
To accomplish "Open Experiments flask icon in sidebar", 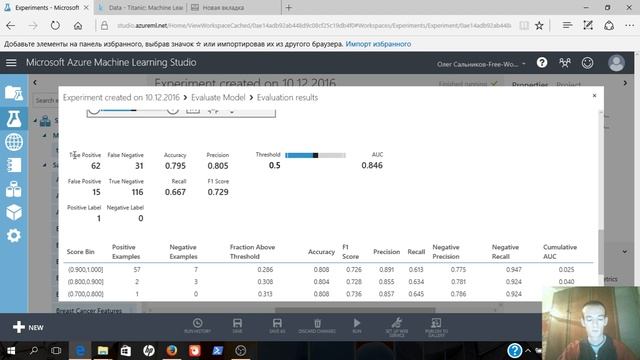I will tap(13, 119).
